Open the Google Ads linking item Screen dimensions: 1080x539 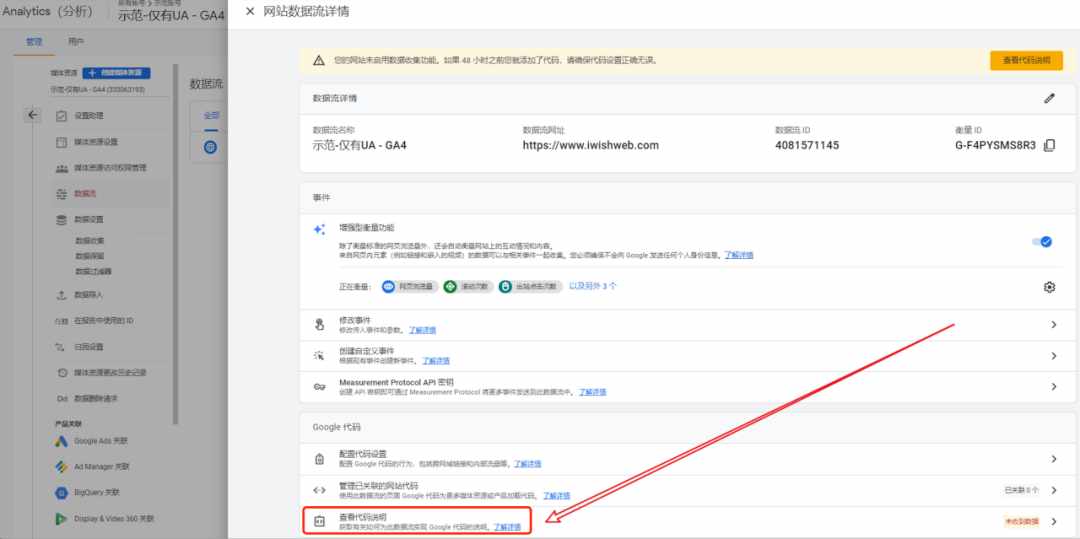(x=92, y=441)
